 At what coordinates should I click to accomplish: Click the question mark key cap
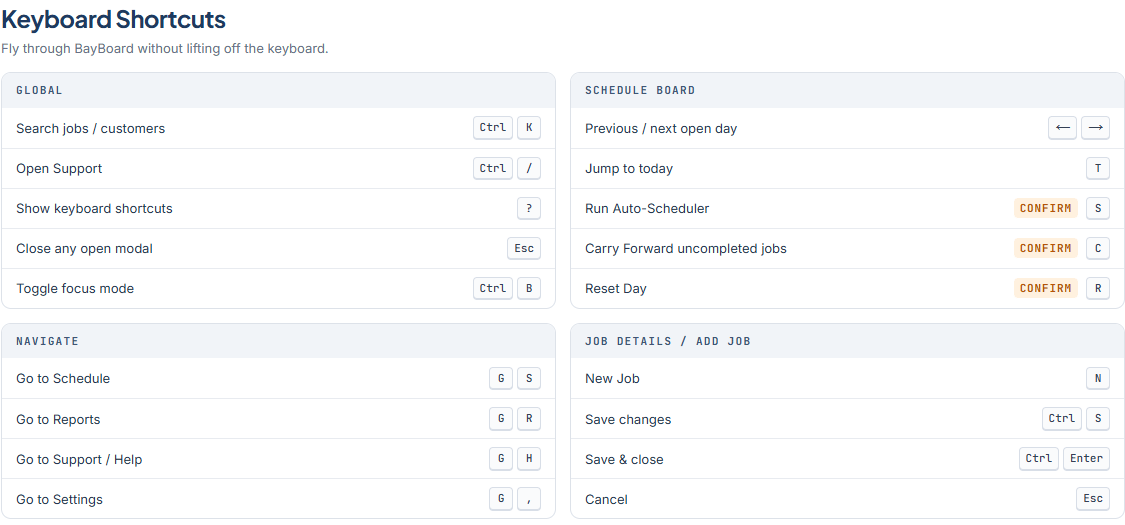[x=529, y=209]
